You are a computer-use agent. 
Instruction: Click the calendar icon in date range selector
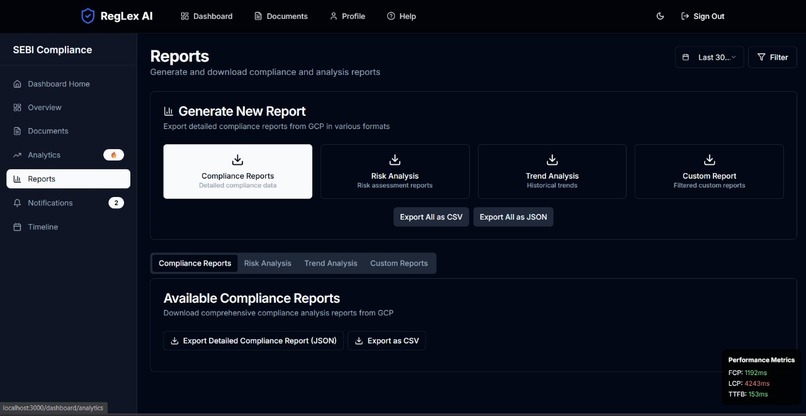(686, 57)
